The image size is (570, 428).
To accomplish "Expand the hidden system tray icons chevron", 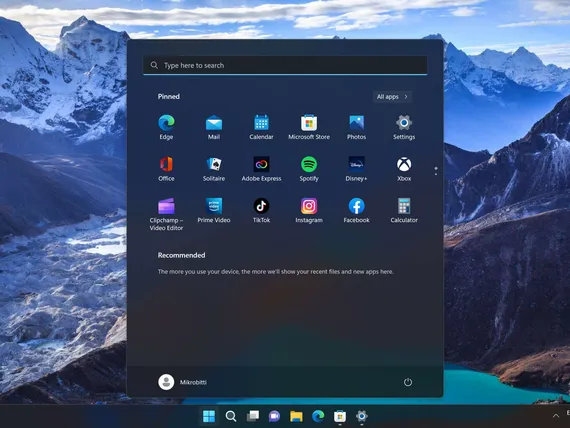I will point(556,416).
